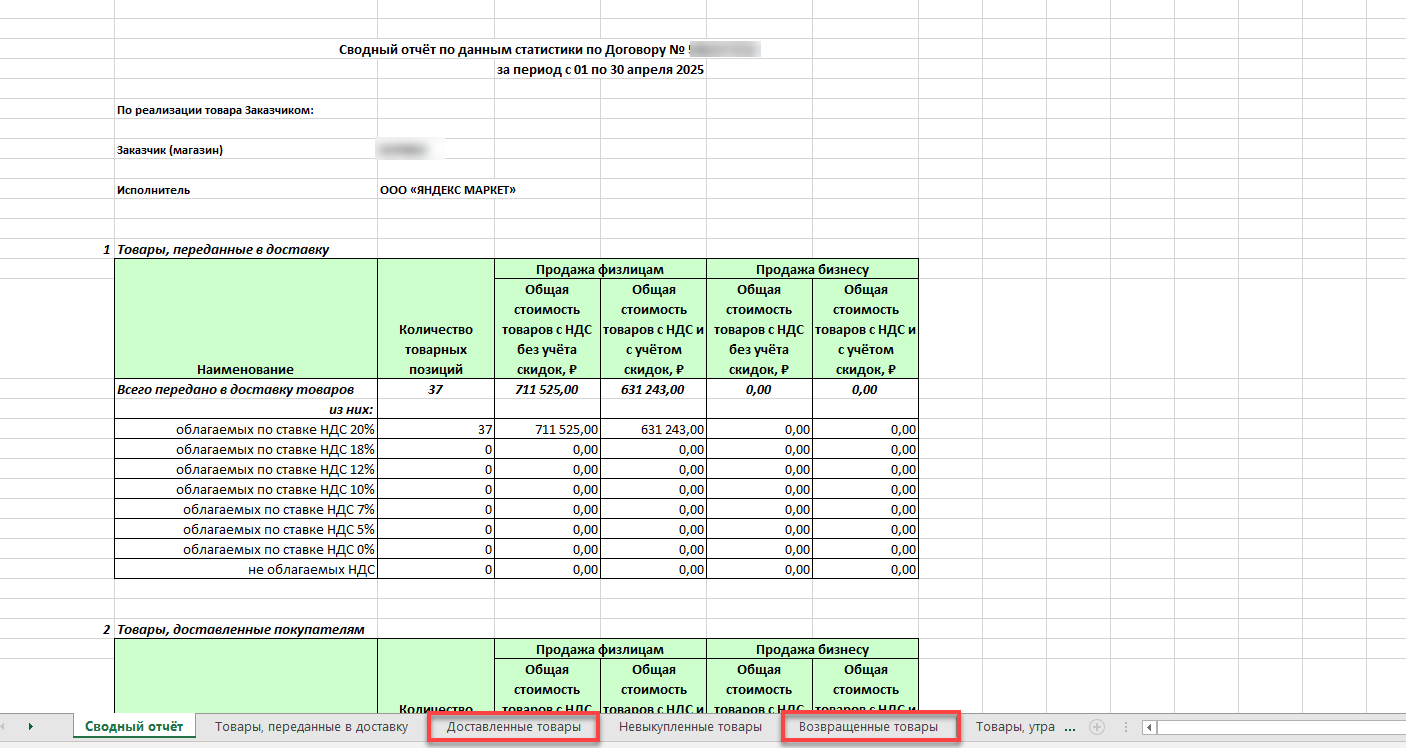Click the ellipsis for more sheet tabs

coord(1072,728)
